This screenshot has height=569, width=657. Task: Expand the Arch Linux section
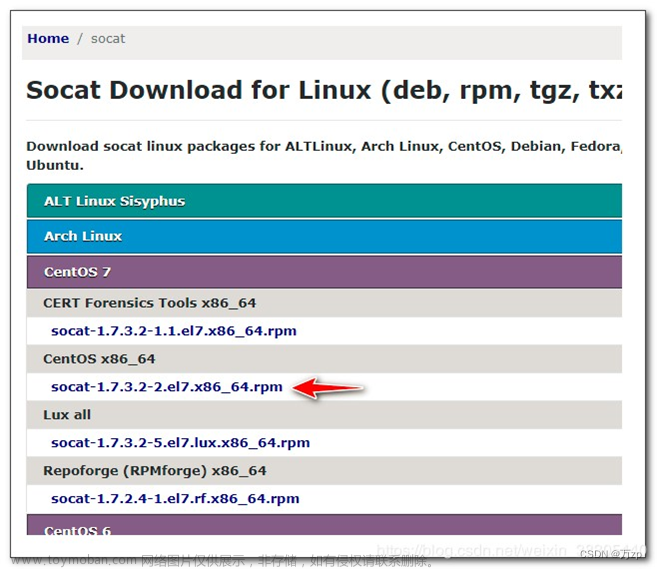click(x=324, y=236)
